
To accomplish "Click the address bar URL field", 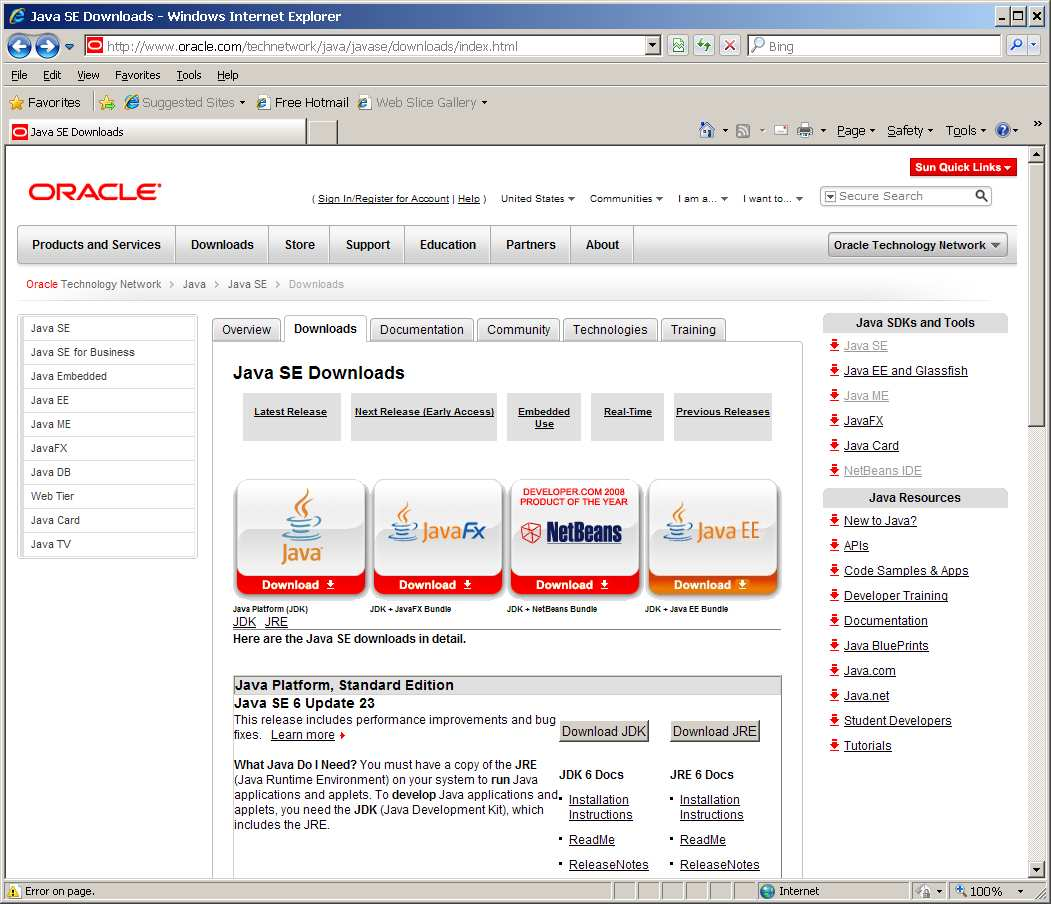I will (x=365, y=46).
